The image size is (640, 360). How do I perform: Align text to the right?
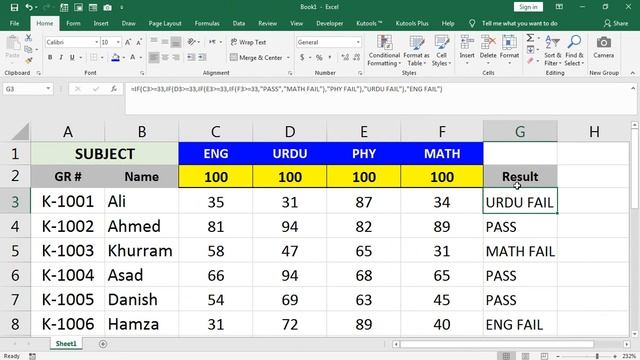(x=176, y=58)
